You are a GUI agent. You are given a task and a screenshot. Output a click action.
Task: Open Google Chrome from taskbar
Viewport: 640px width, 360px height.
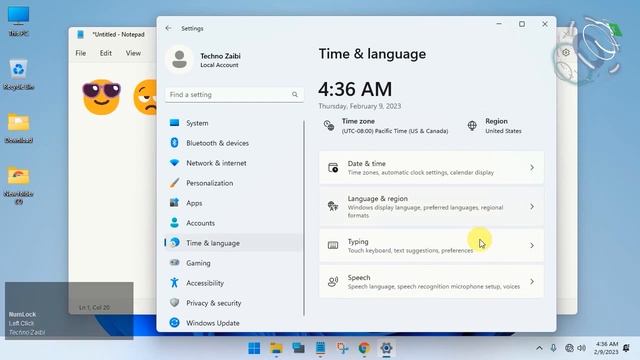364,348
